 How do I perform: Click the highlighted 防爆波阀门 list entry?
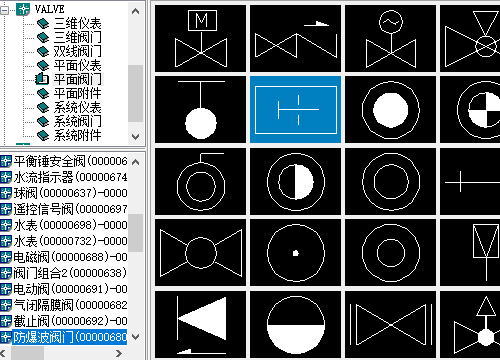pyautogui.click(x=70, y=337)
